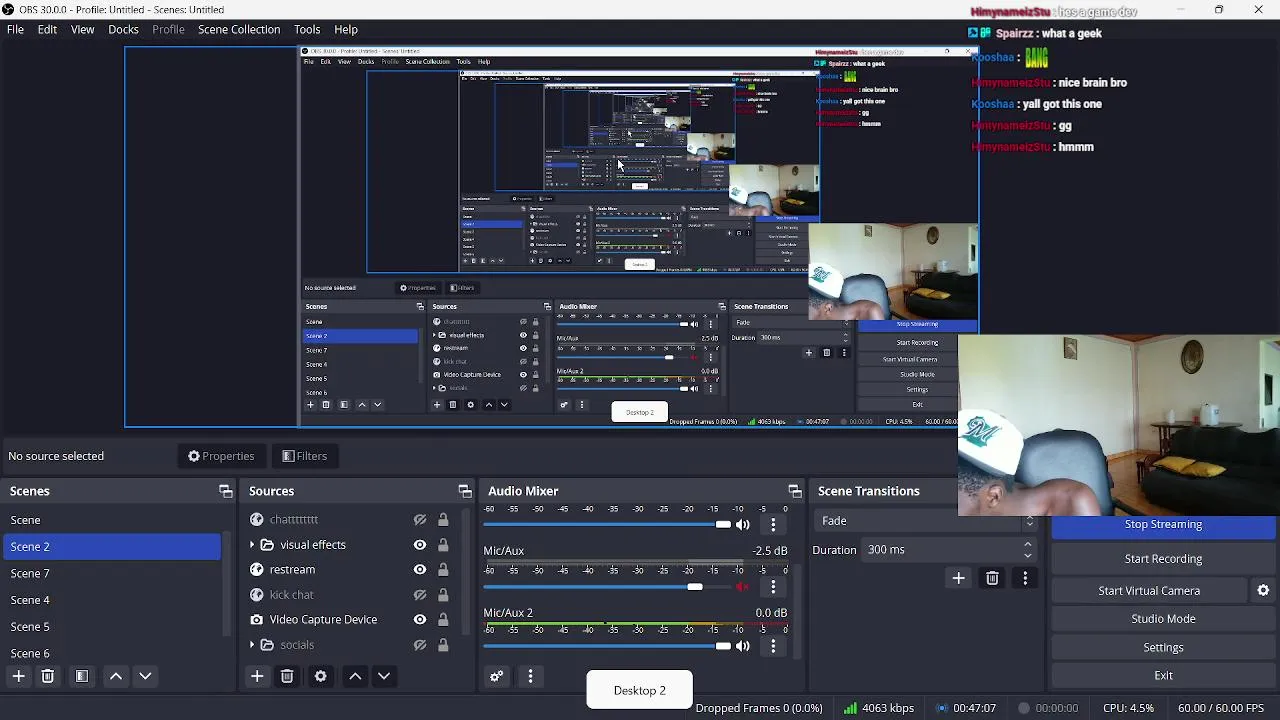Open advanced audio properties gears icon
Screen dimensions: 1280x720
496,676
